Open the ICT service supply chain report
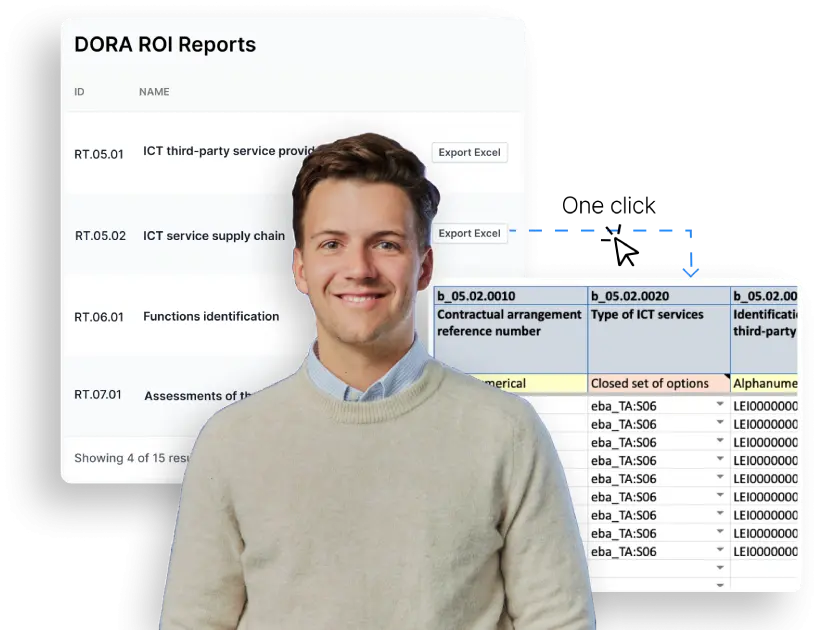The height and width of the screenshot is (630, 817). (x=213, y=236)
